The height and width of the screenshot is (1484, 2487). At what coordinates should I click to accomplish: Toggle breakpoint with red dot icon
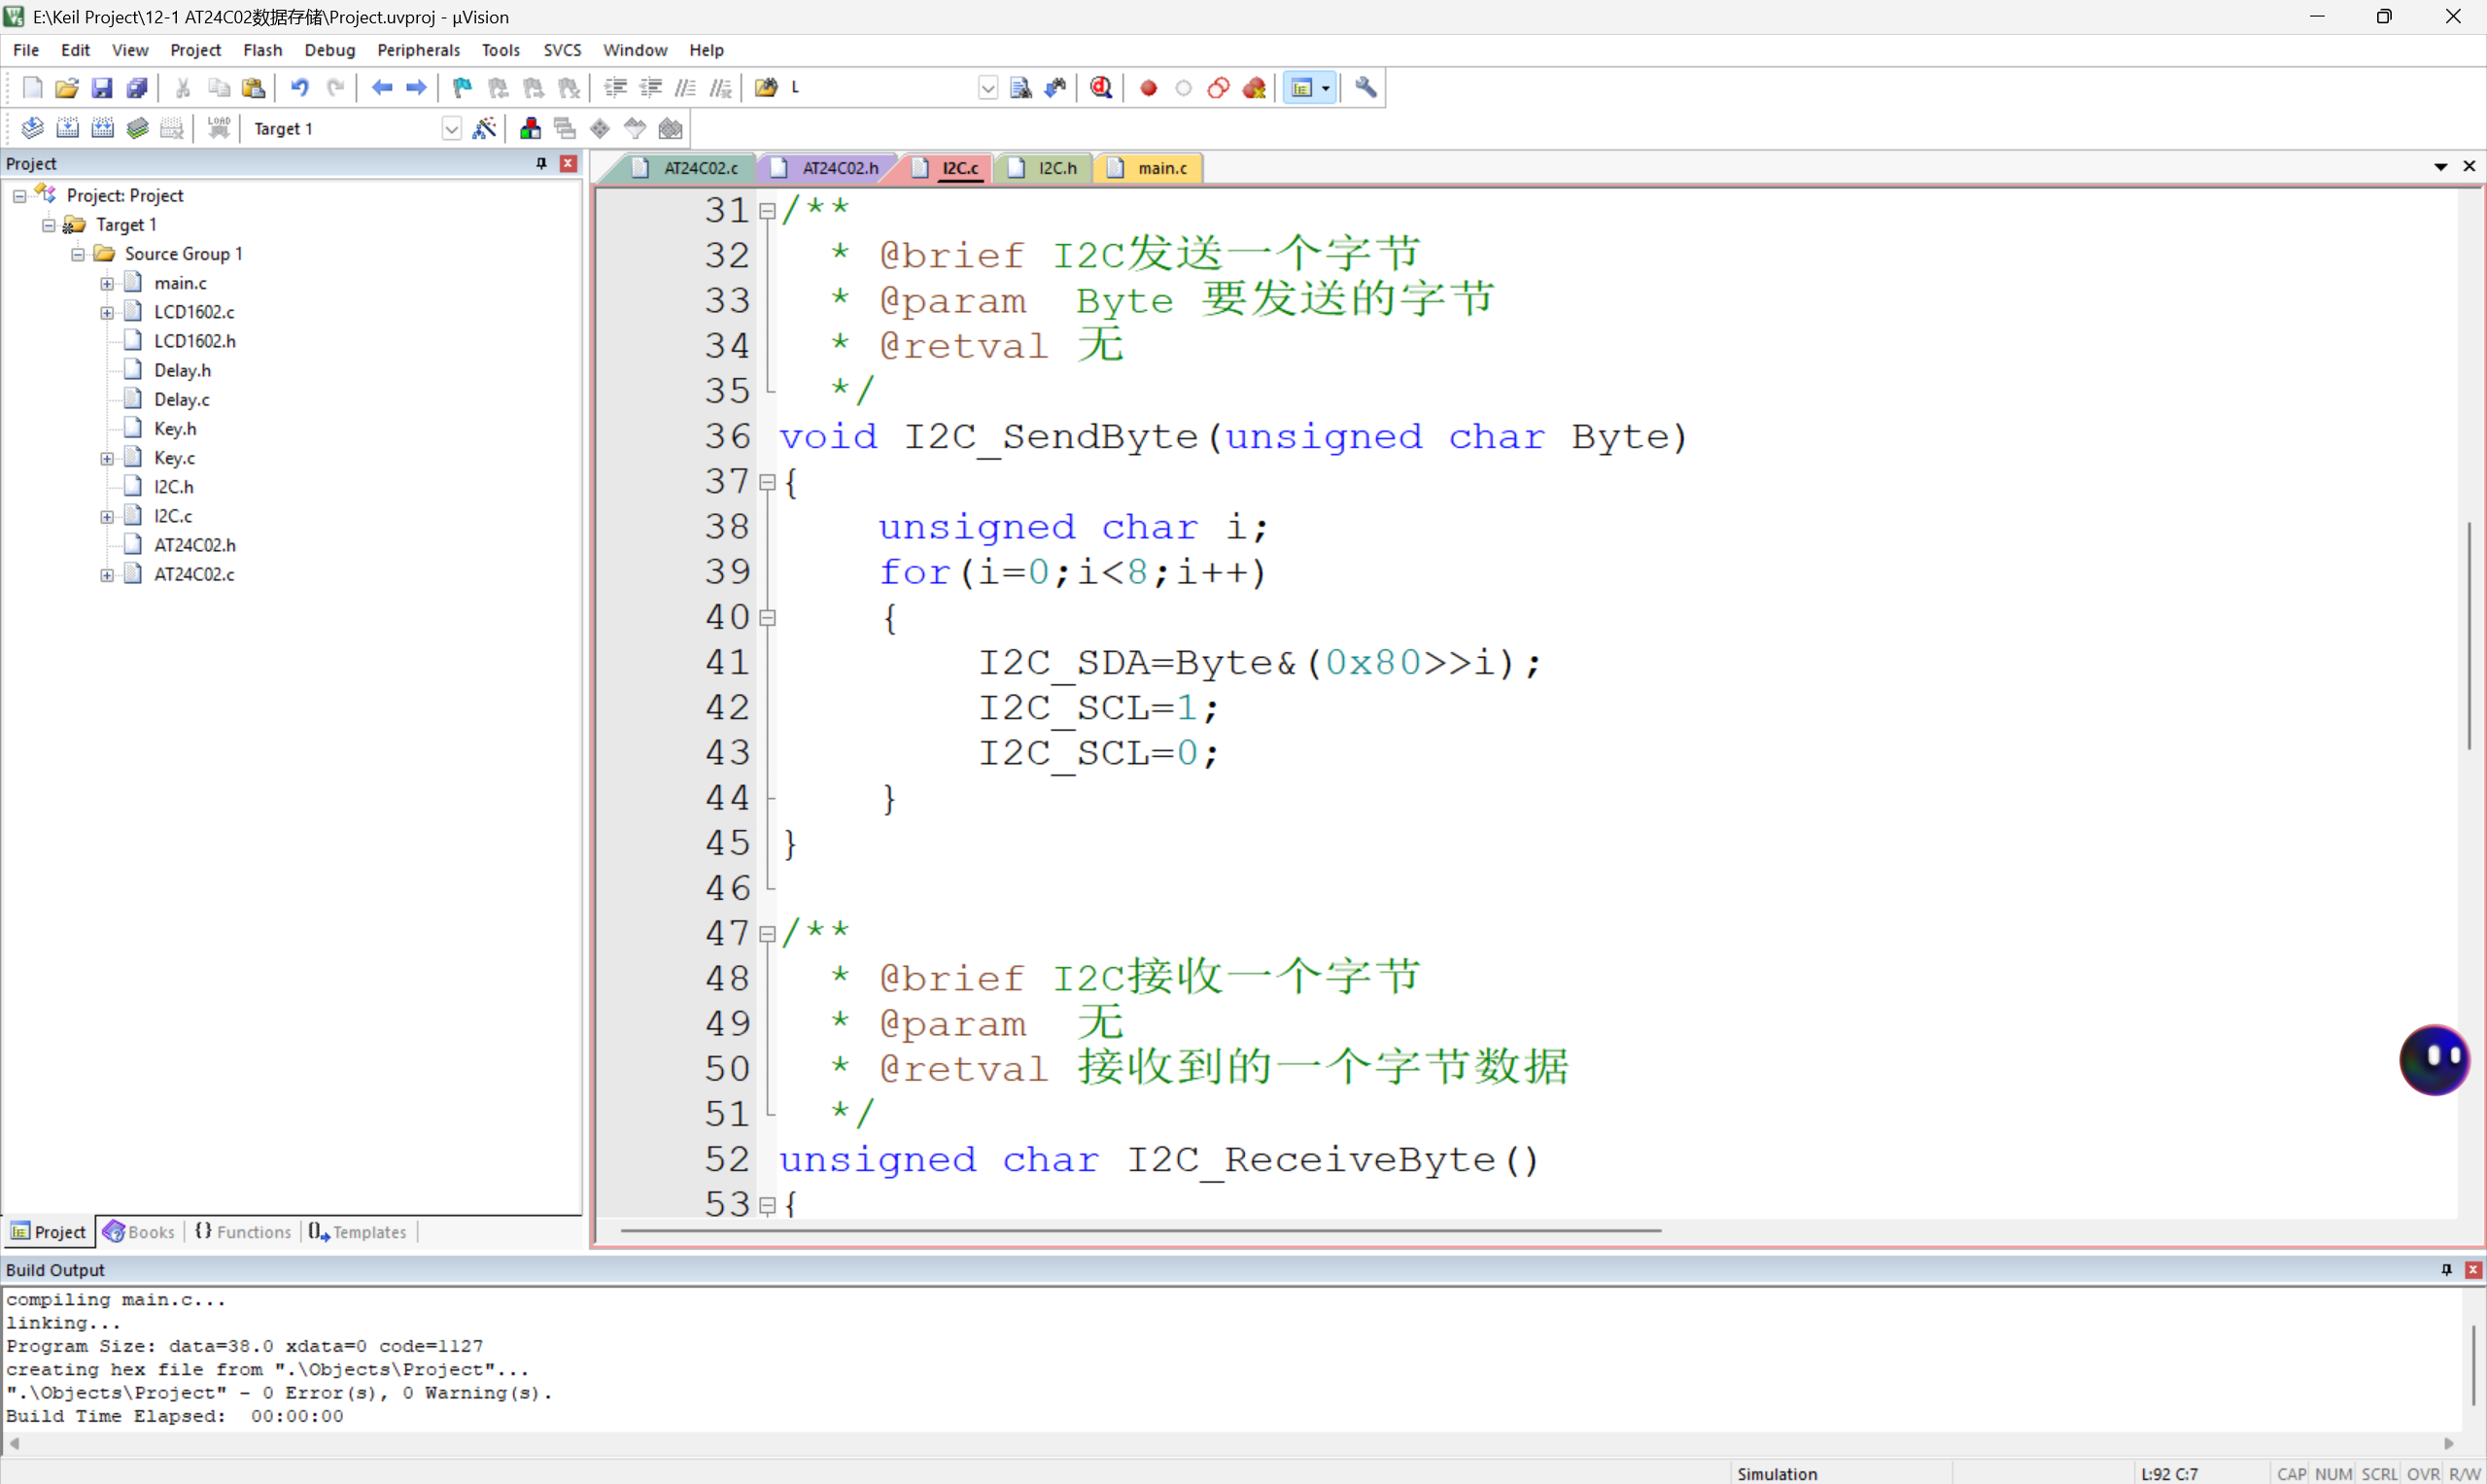coord(1148,88)
